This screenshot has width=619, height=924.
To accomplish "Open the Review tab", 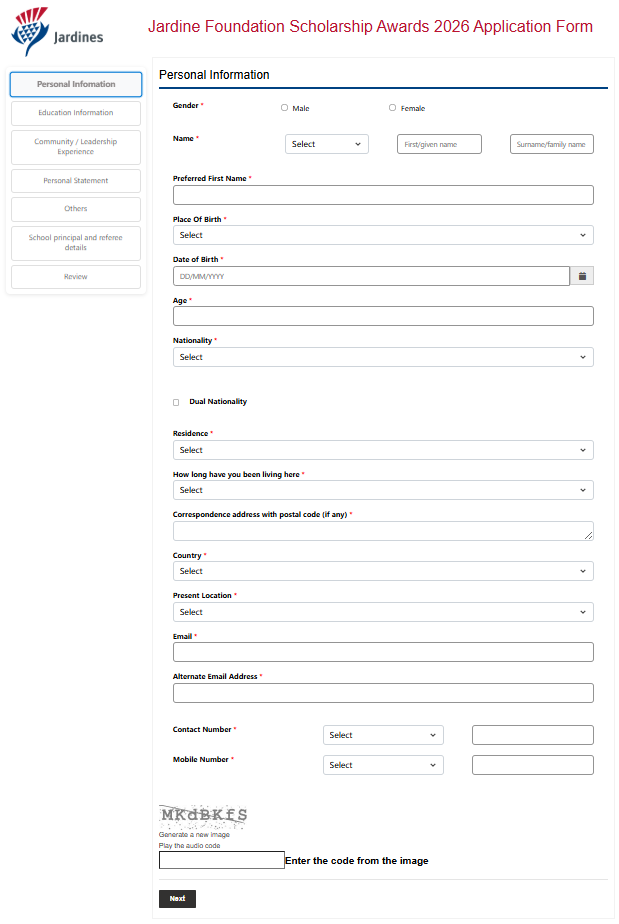I will tap(76, 277).
